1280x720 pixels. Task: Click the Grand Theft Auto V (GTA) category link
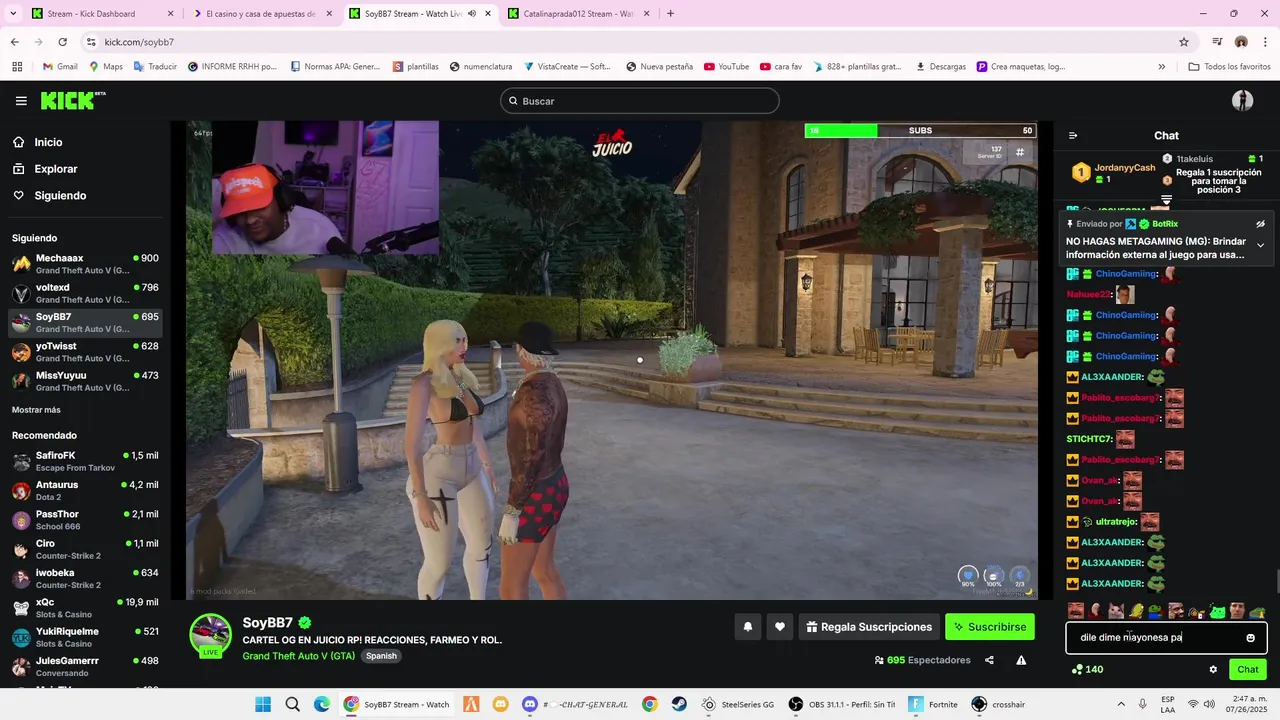pyautogui.click(x=298, y=656)
